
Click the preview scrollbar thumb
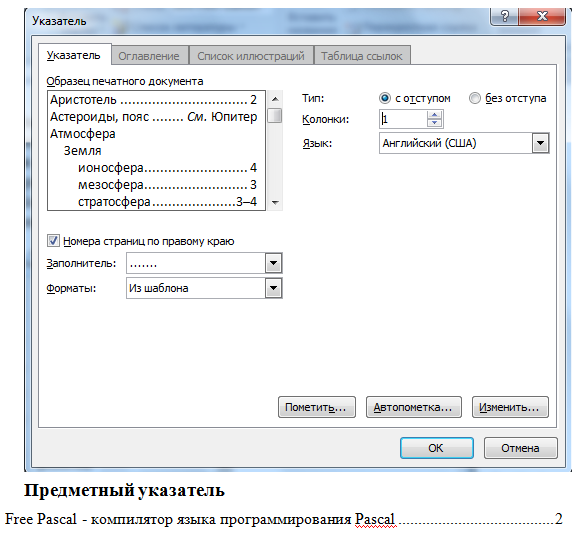[275, 115]
